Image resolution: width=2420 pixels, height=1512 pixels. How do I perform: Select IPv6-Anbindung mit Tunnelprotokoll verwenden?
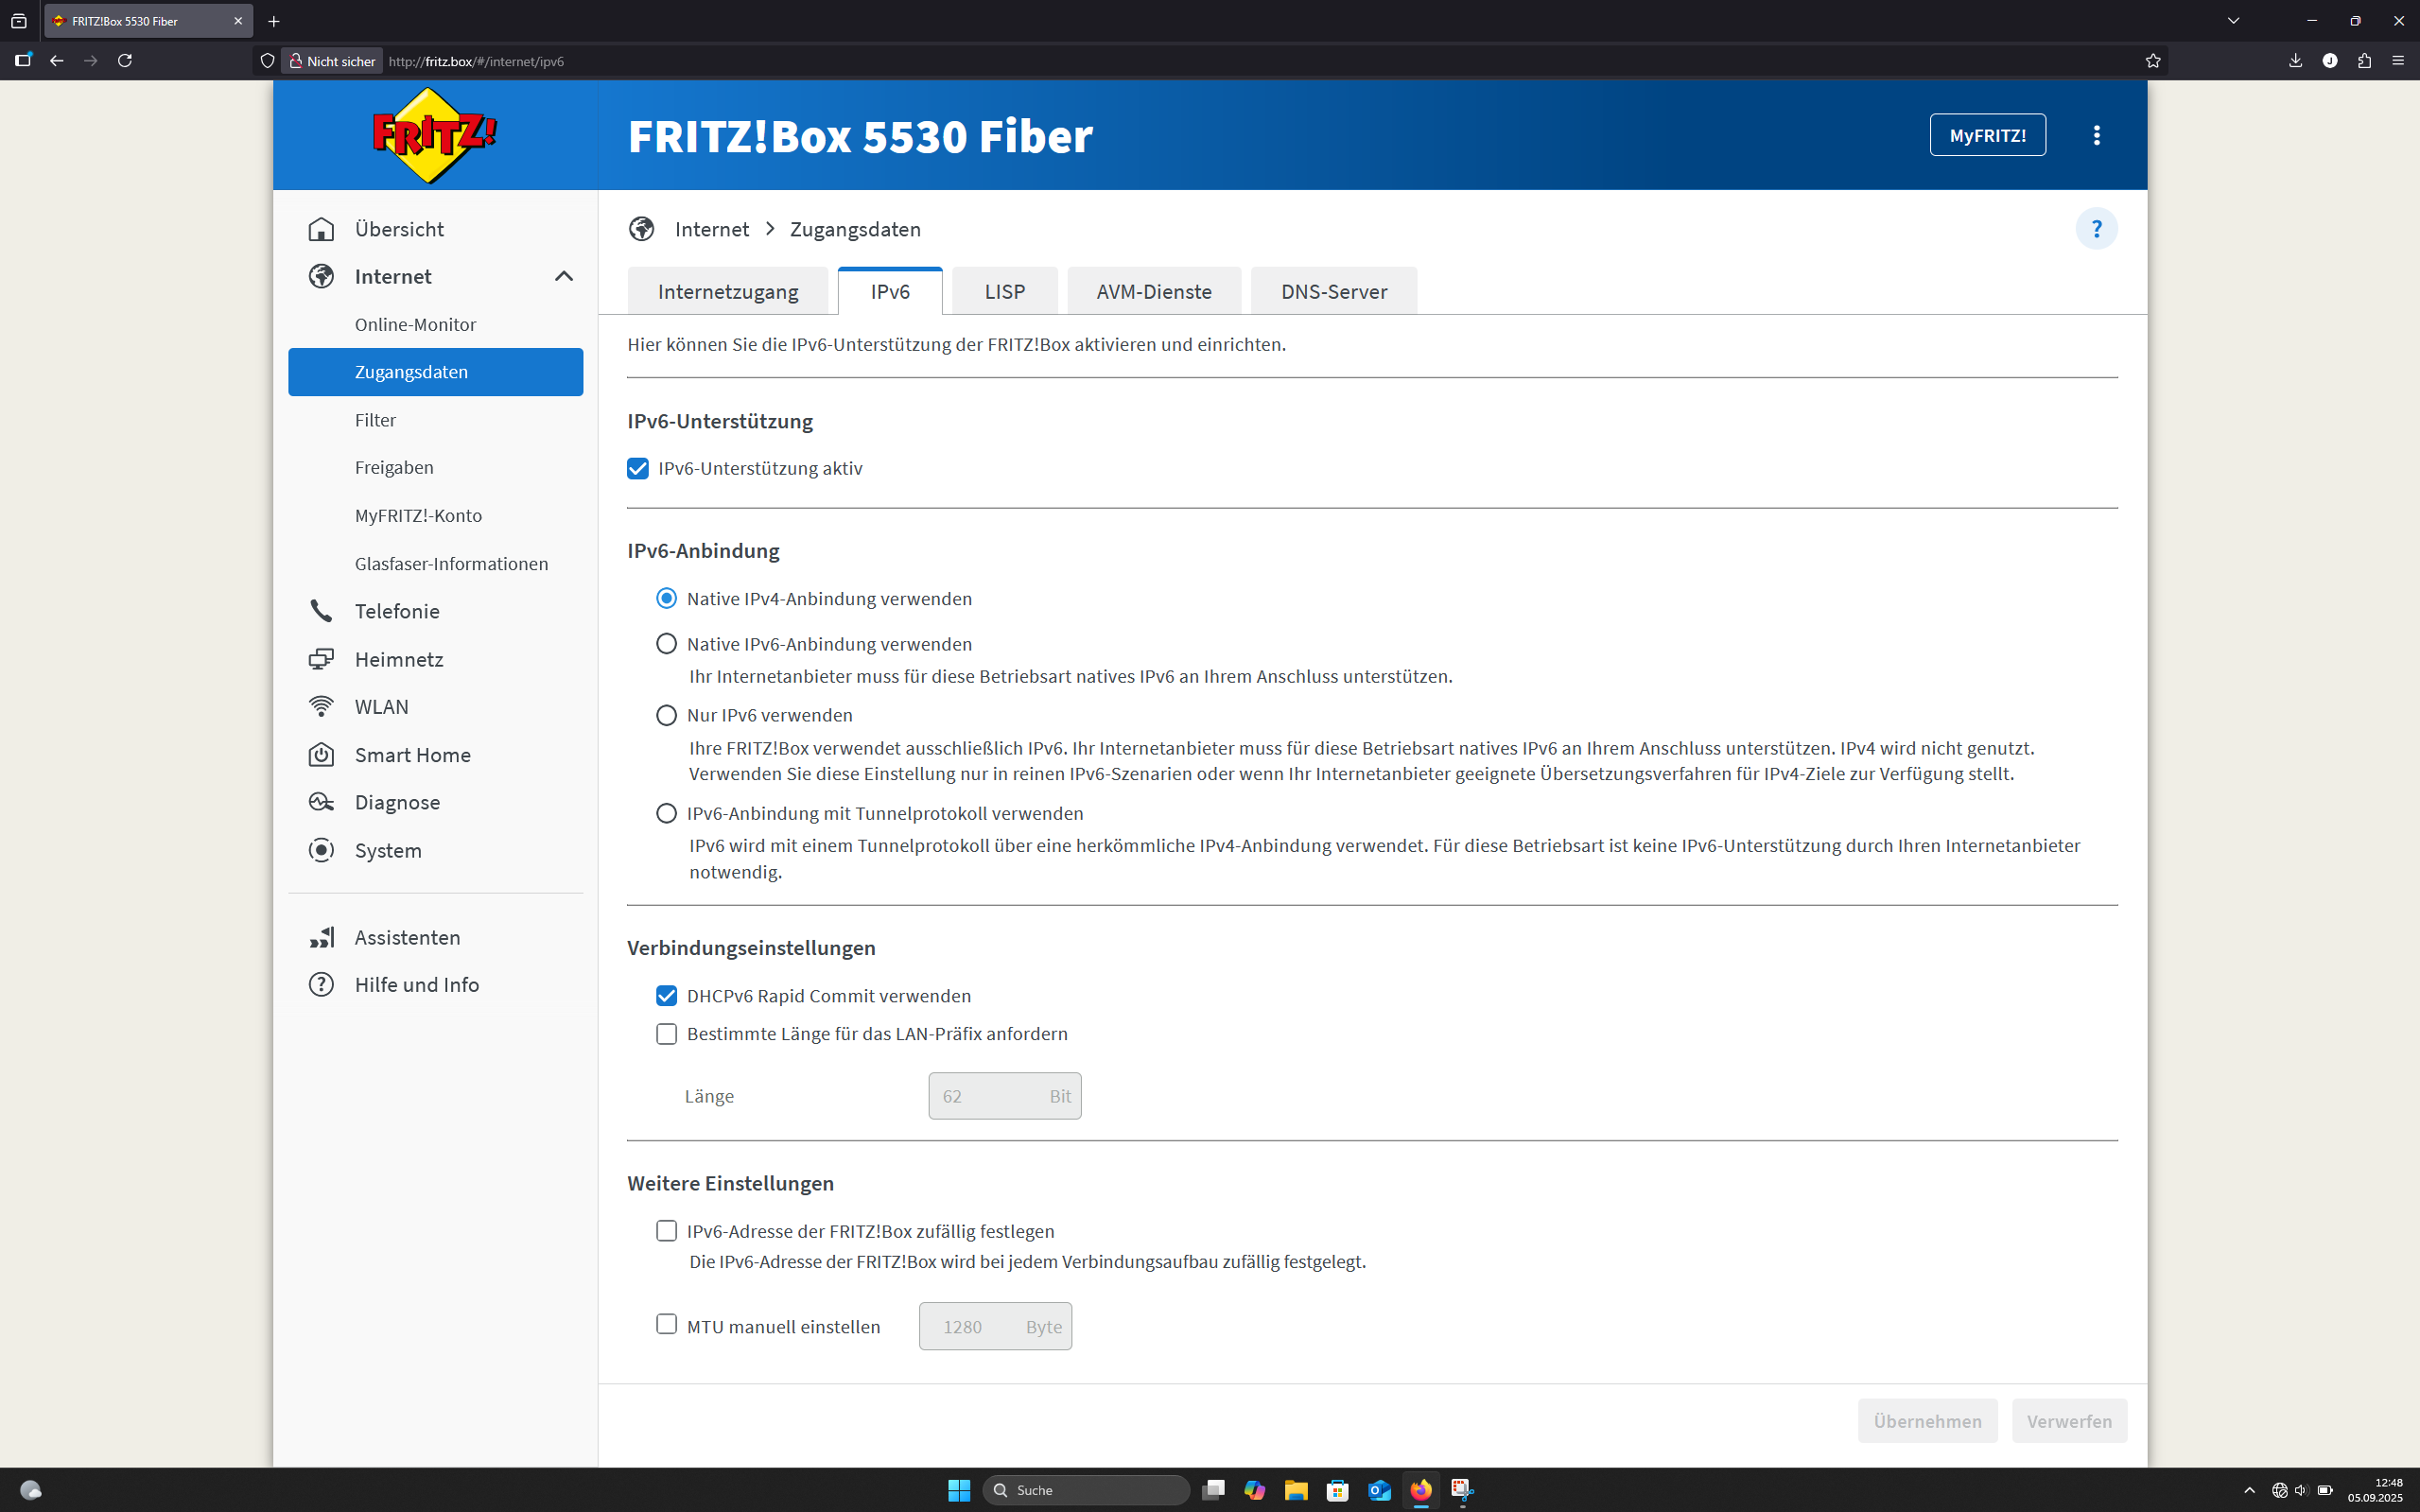tap(666, 813)
